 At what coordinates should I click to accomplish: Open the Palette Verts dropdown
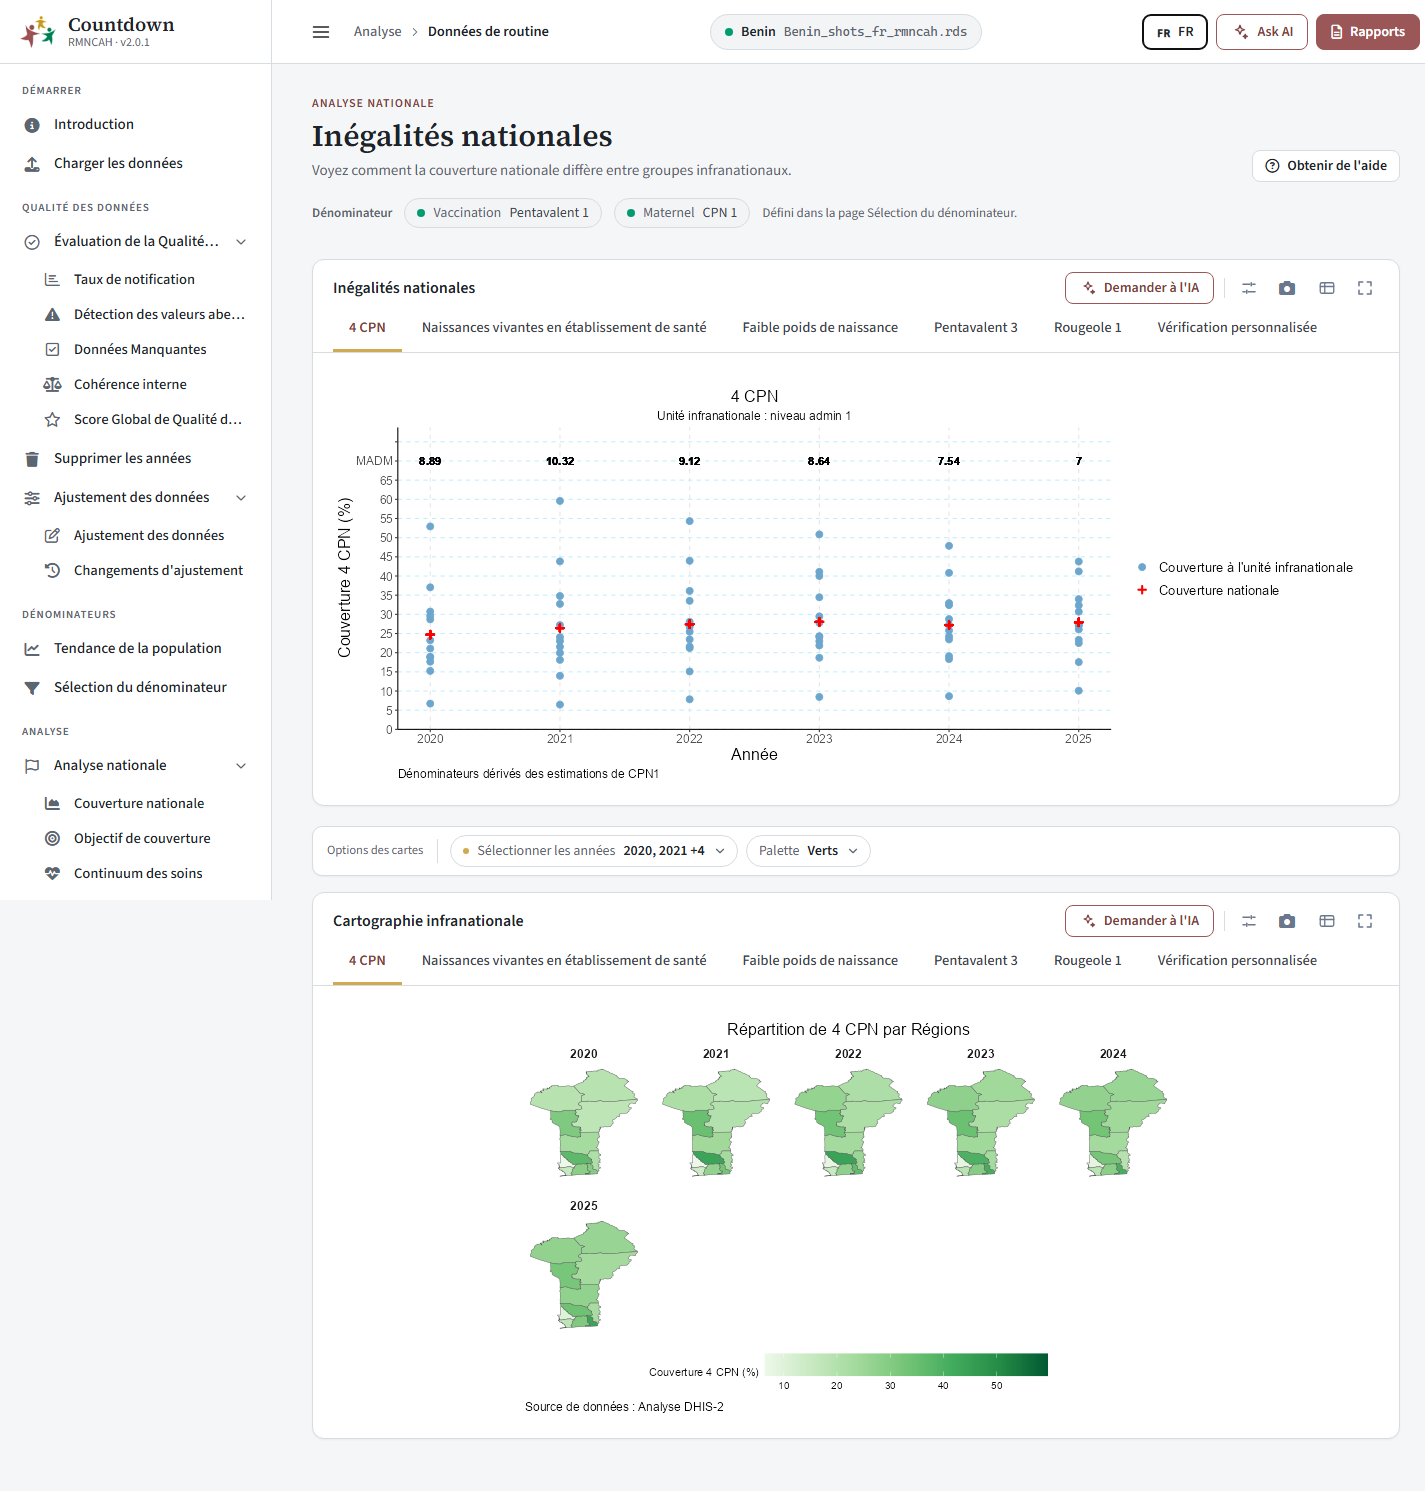[x=808, y=851]
